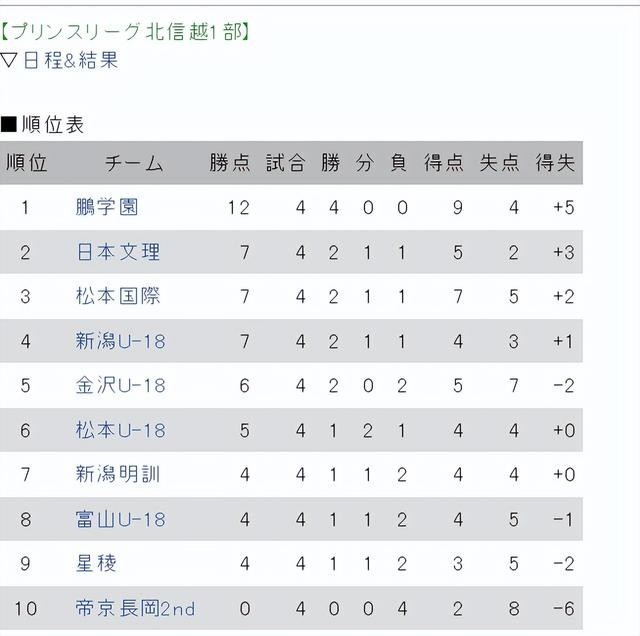
Task: Select the 松本国際 team name
Action: tap(118, 296)
